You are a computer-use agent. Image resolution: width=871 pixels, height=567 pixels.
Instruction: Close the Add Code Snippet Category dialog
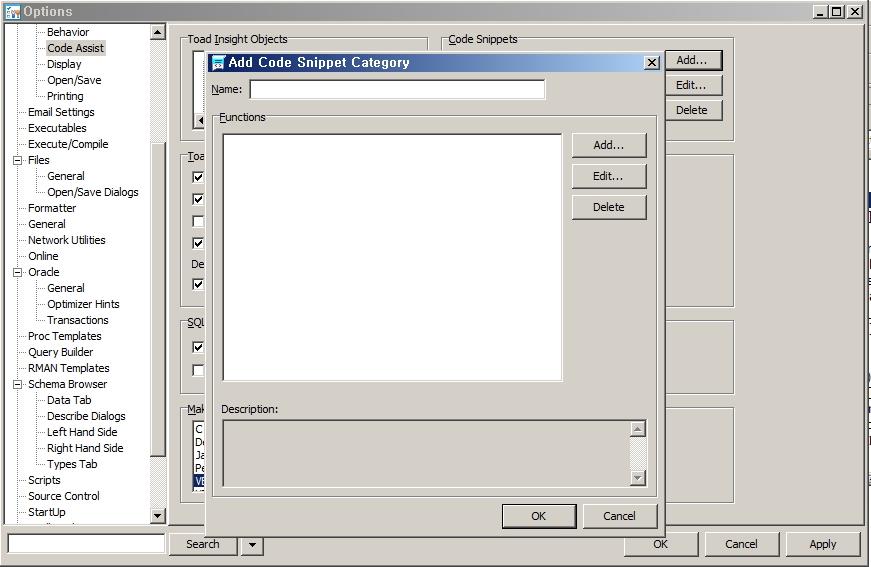pyautogui.click(x=651, y=63)
